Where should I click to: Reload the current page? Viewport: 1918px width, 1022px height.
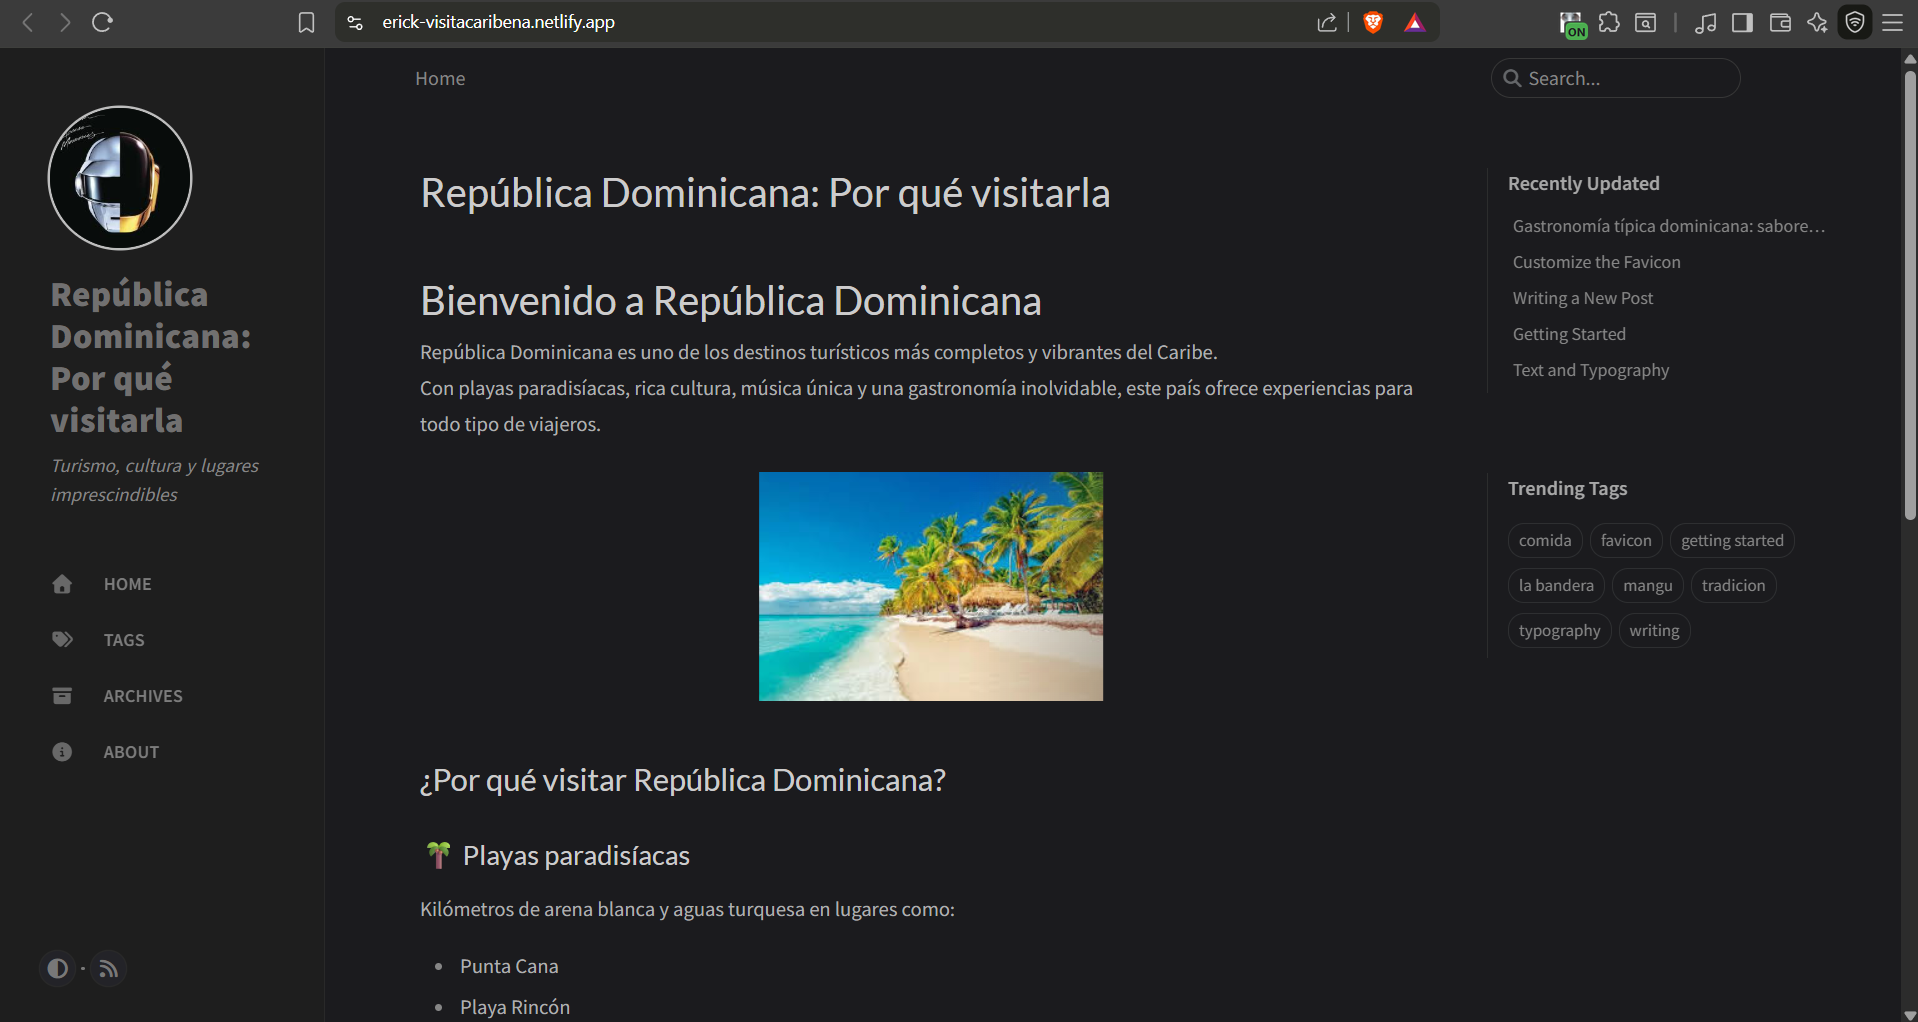(102, 22)
